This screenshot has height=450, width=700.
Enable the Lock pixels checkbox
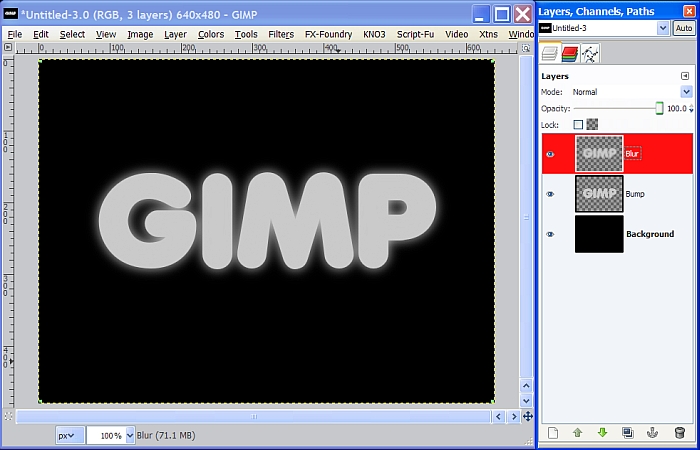pyautogui.click(x=578, y=125)
